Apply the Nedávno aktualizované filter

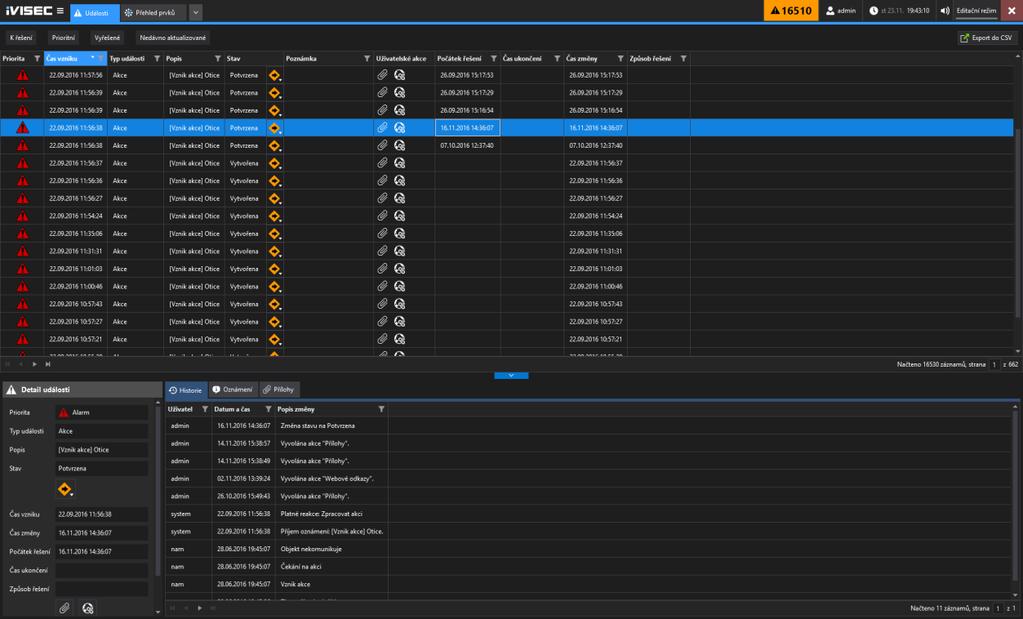(173, 38)
